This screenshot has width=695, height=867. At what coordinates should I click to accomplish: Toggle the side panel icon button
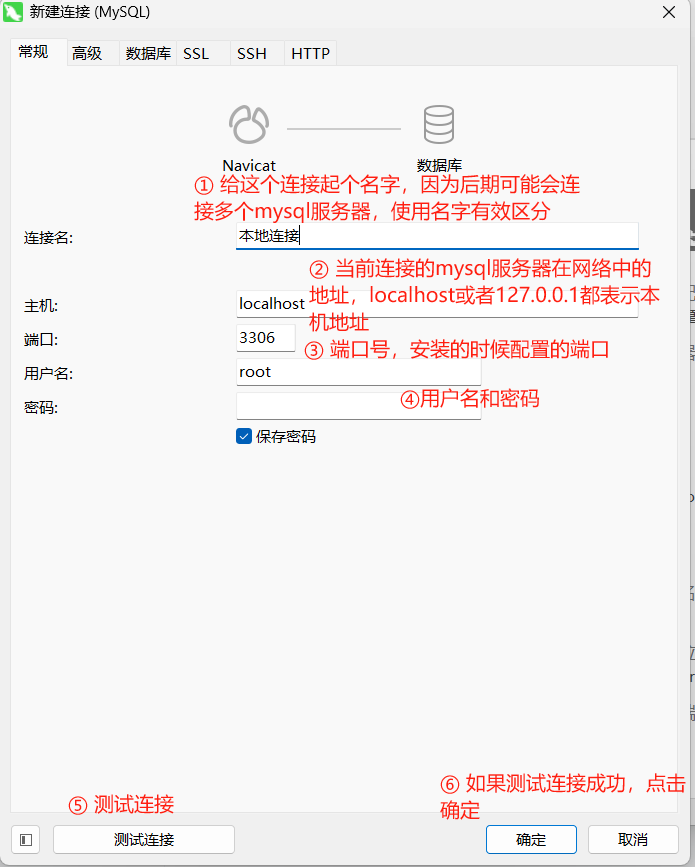pos(25,840)
